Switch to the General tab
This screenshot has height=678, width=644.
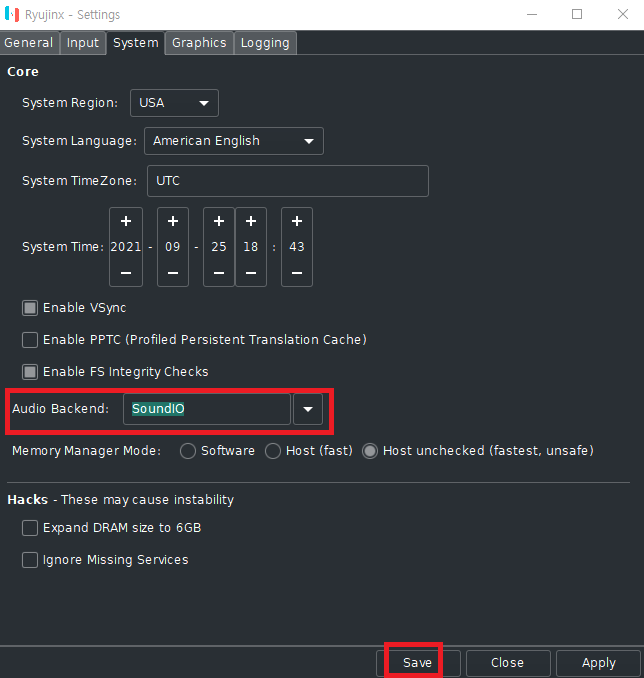[29, 43]
